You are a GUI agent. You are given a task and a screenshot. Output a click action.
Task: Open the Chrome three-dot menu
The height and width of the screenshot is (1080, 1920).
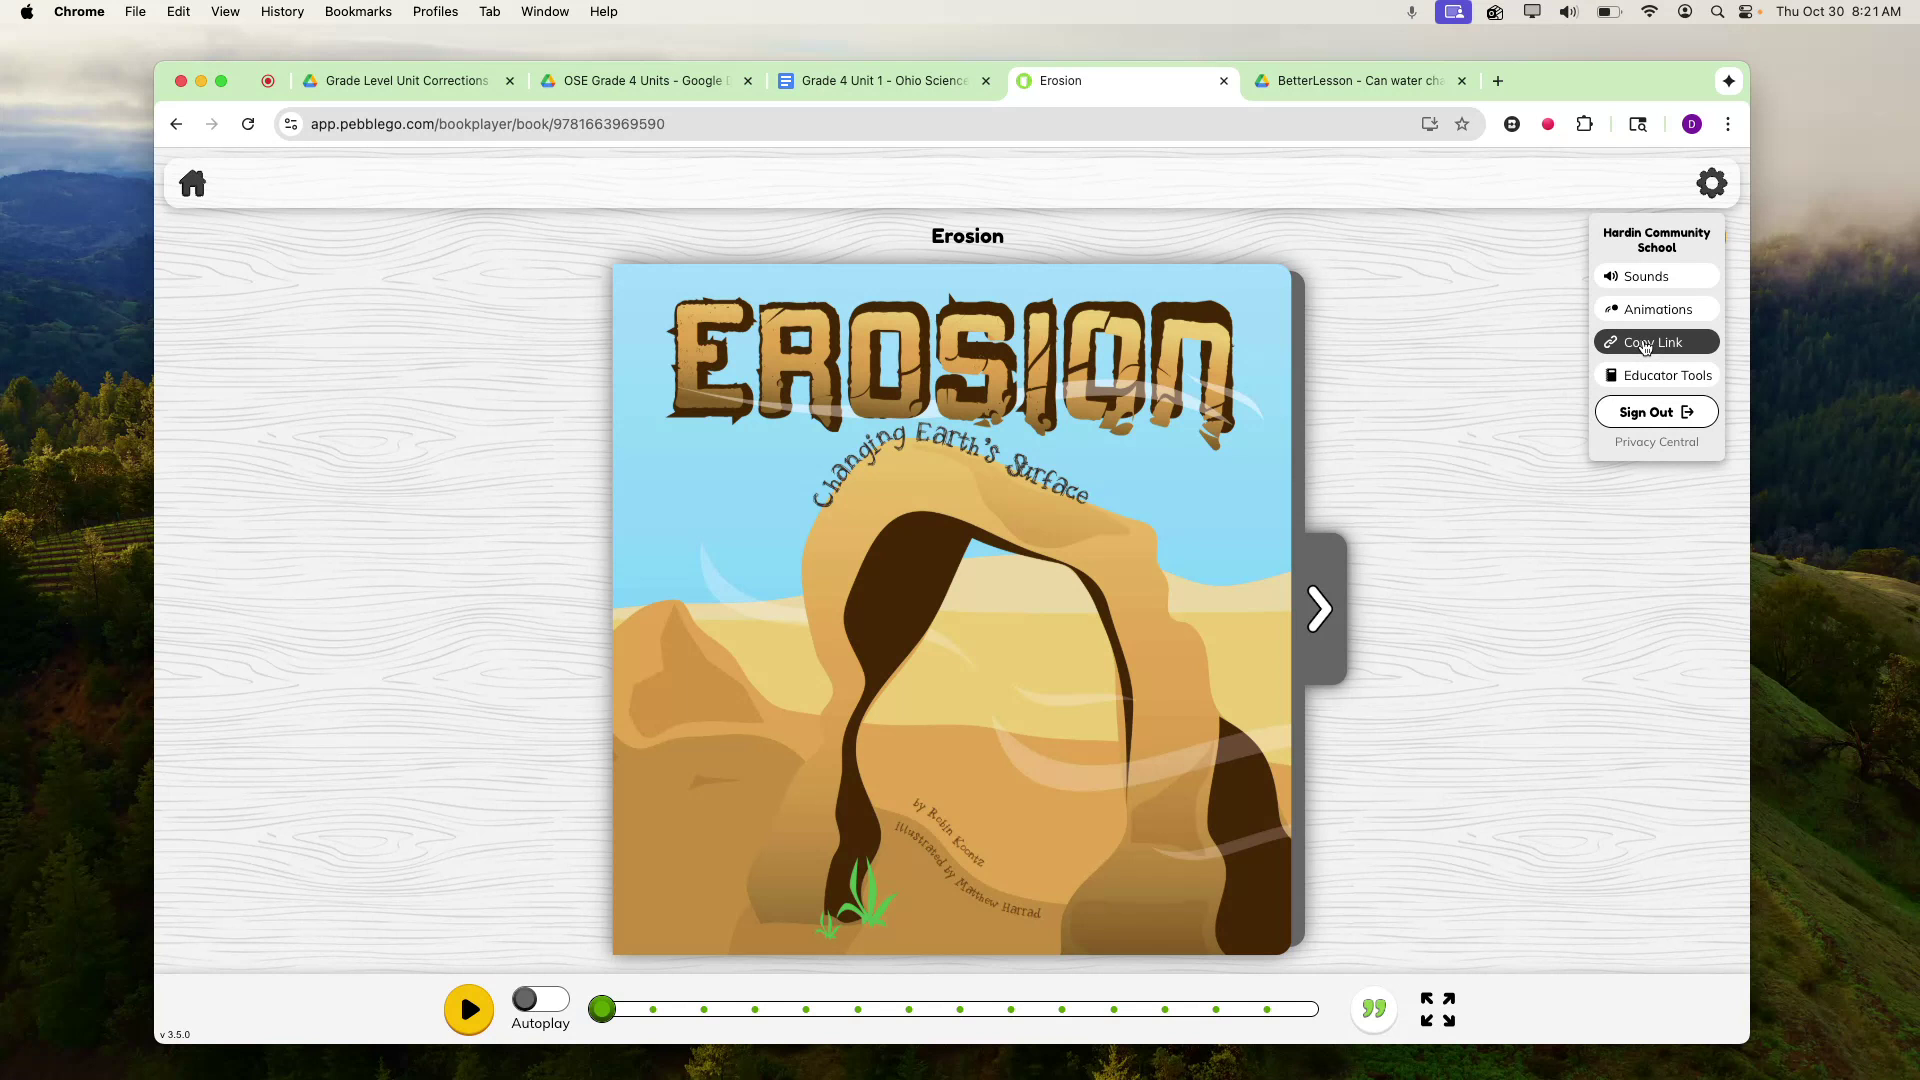[x=1727, y=124]
